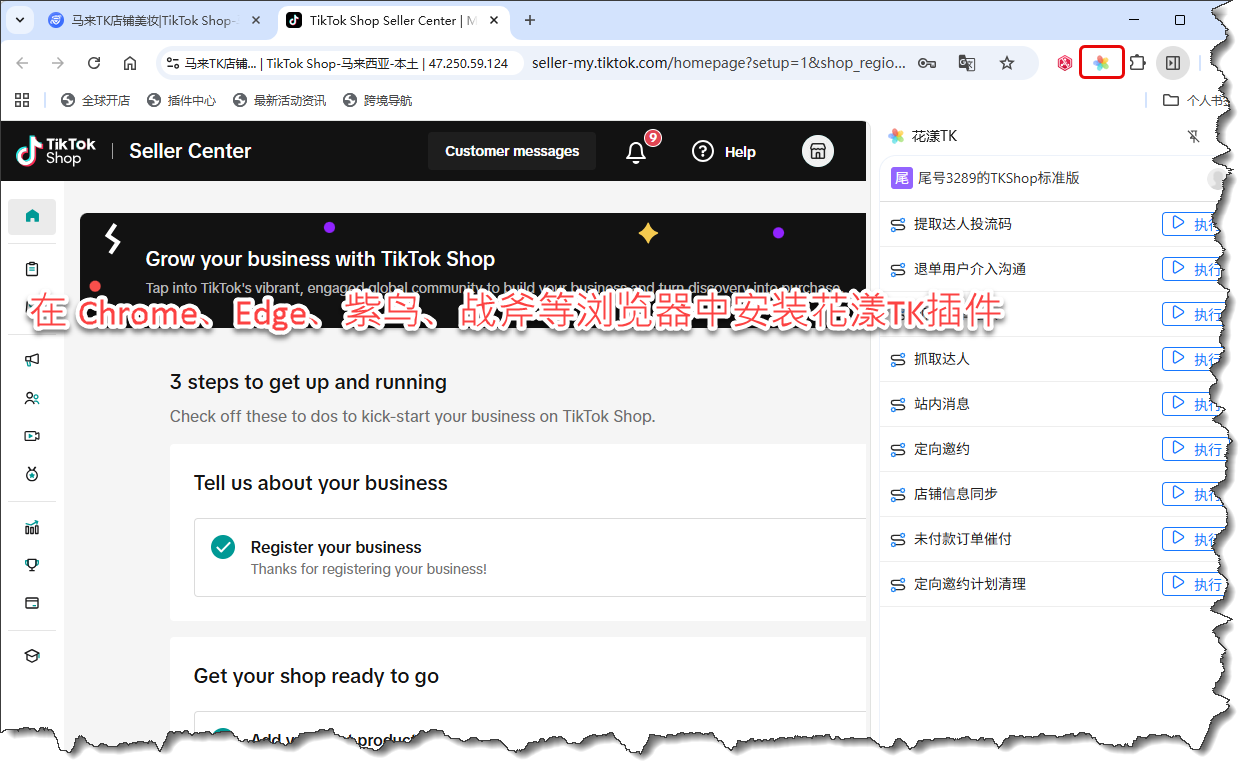Open the 跨境导航 bookmark
This screenshot has height=775, width=1255.
pos(377,100)
